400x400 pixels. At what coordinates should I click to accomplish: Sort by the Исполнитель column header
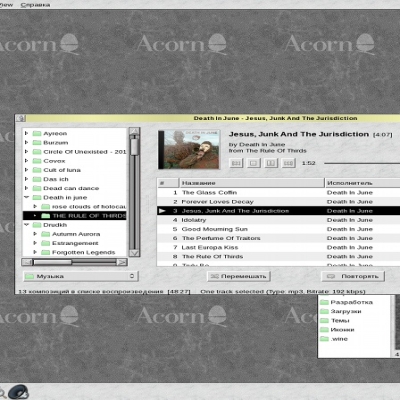(x=362, y=183)
